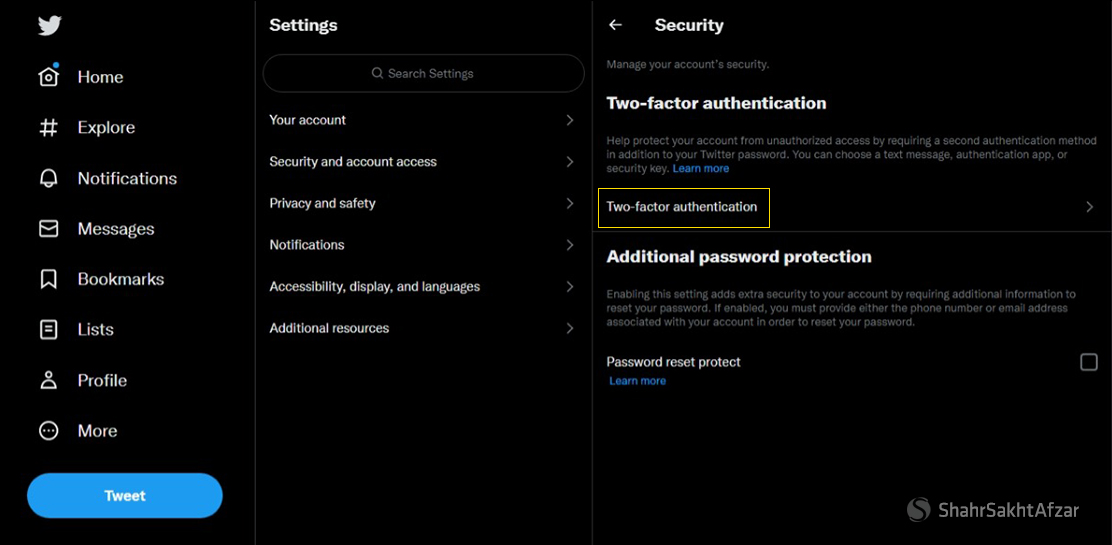This screenshot has width=1112, height=545.
Task: Click the Messages envelope icon
Action: point(49,229)
